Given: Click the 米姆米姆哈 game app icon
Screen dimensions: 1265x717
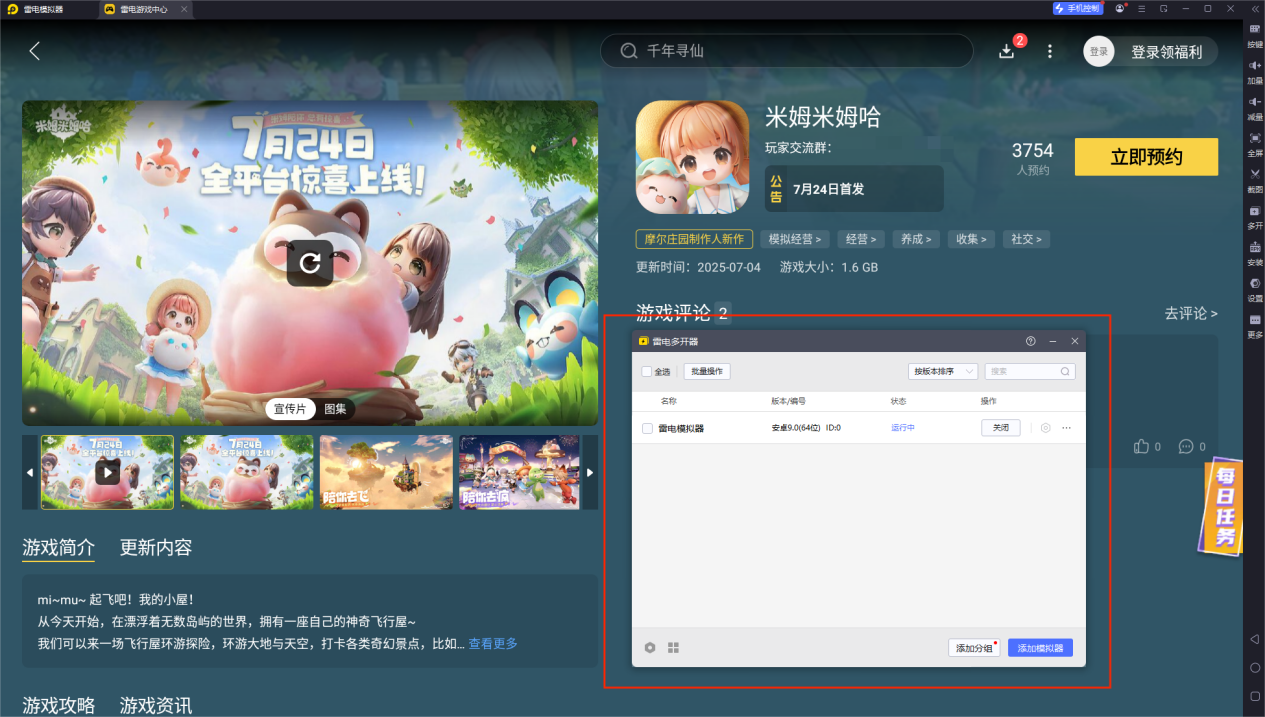Looking at the screenshot, I should pyautogui.click(x=692, y=157).
